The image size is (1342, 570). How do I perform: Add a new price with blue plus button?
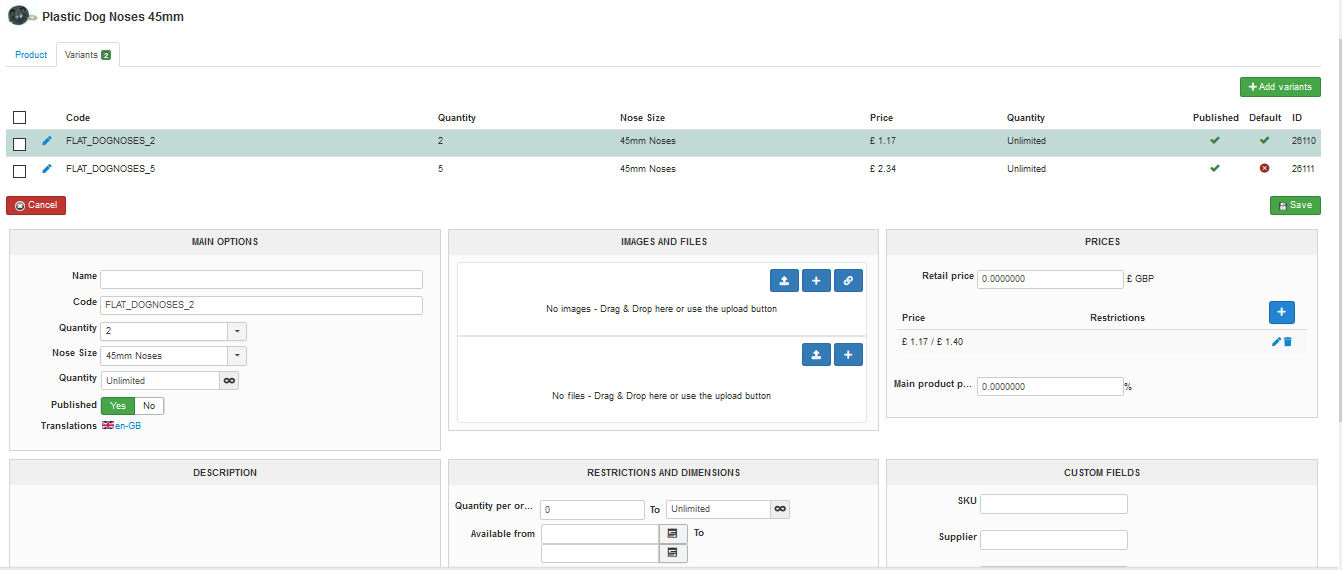[x=1282, y=312]
